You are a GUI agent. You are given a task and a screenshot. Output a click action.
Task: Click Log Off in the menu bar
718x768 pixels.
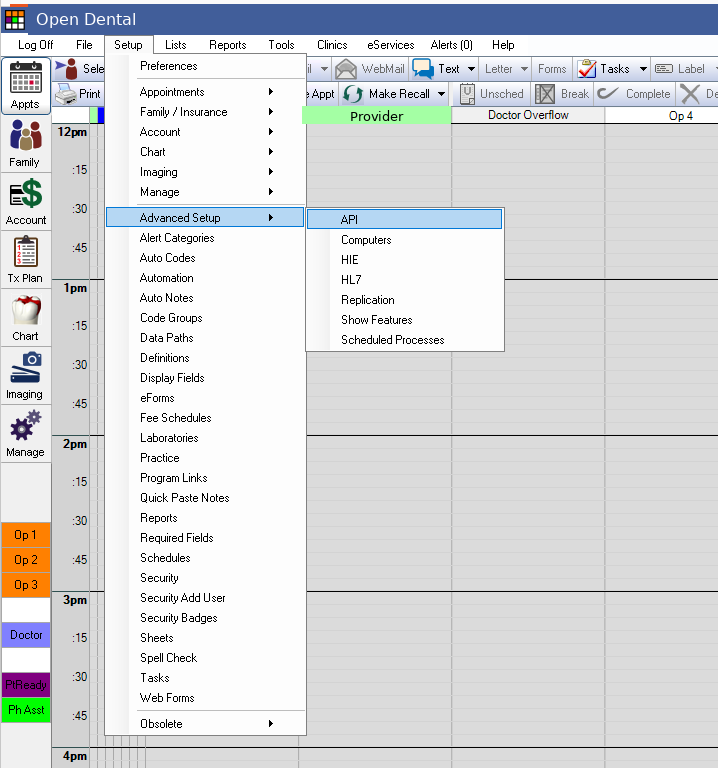tap(36, 45)
